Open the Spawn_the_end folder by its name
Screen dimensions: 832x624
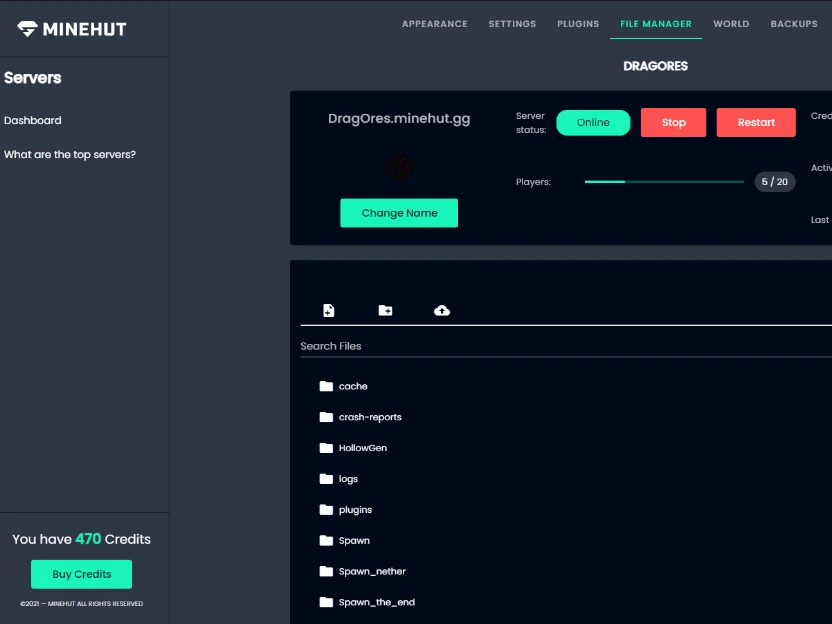click(x=377, y=602)
